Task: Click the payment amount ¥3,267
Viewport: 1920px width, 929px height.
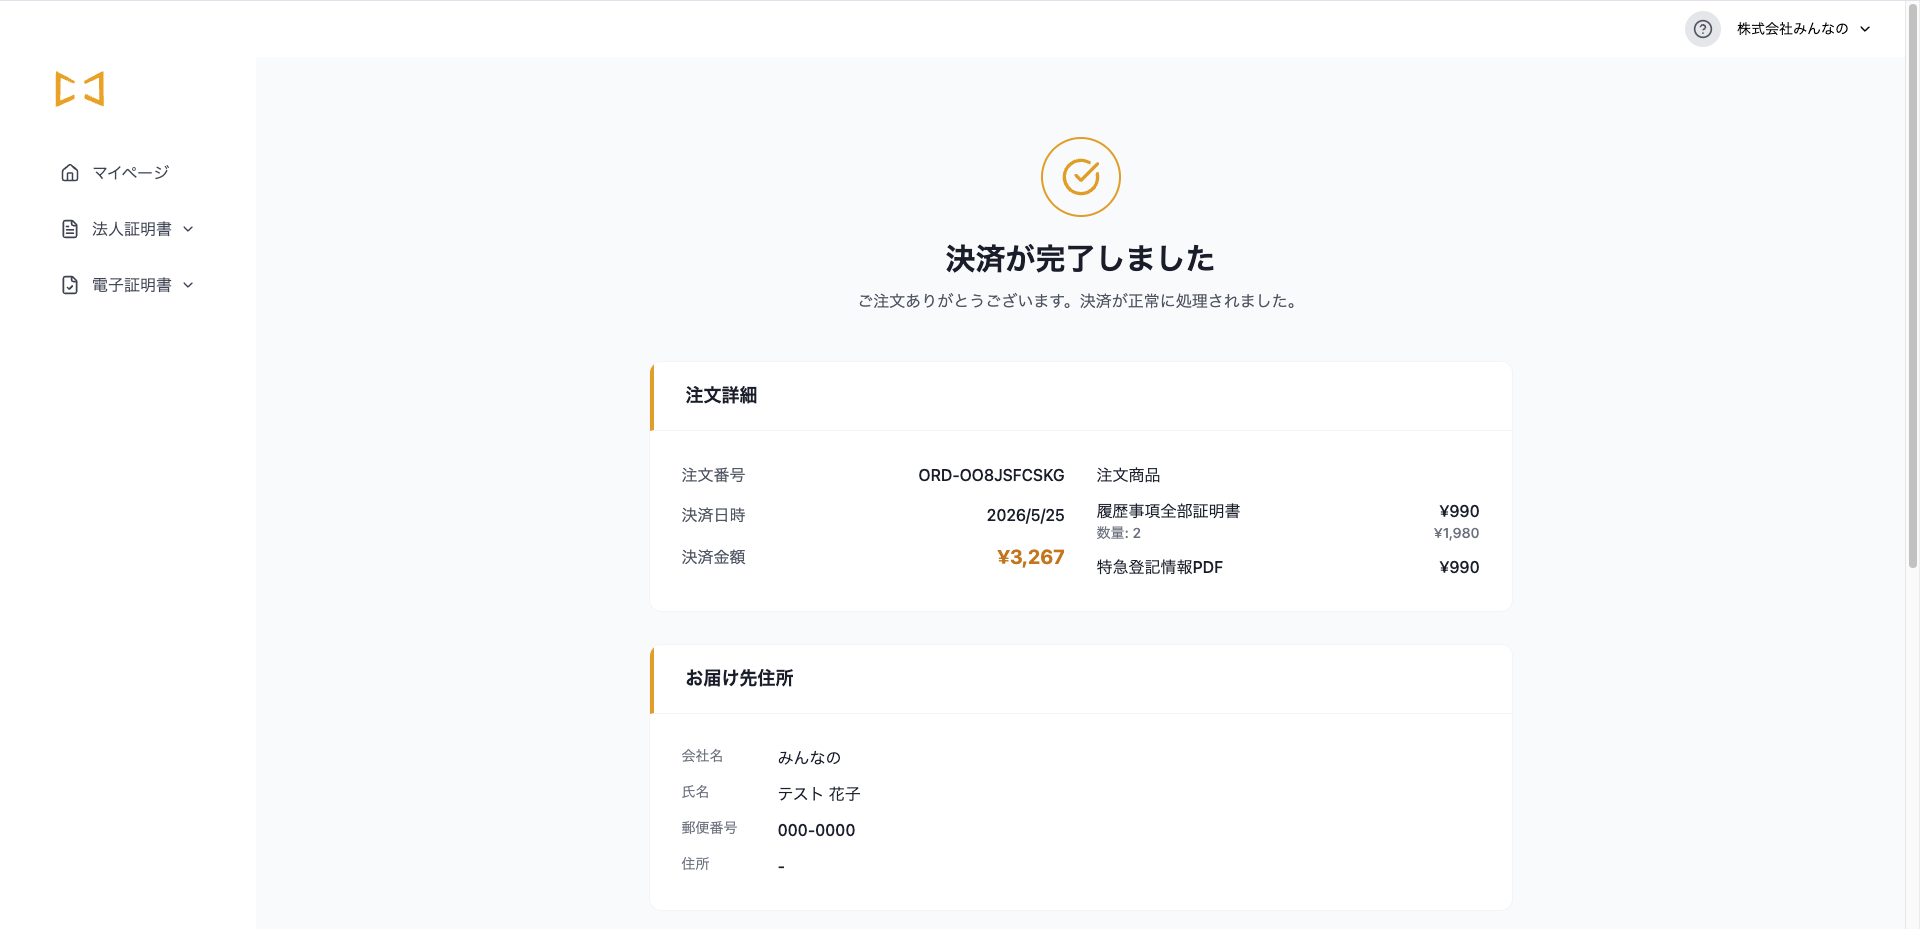Action: click(x=1030, y=557)
